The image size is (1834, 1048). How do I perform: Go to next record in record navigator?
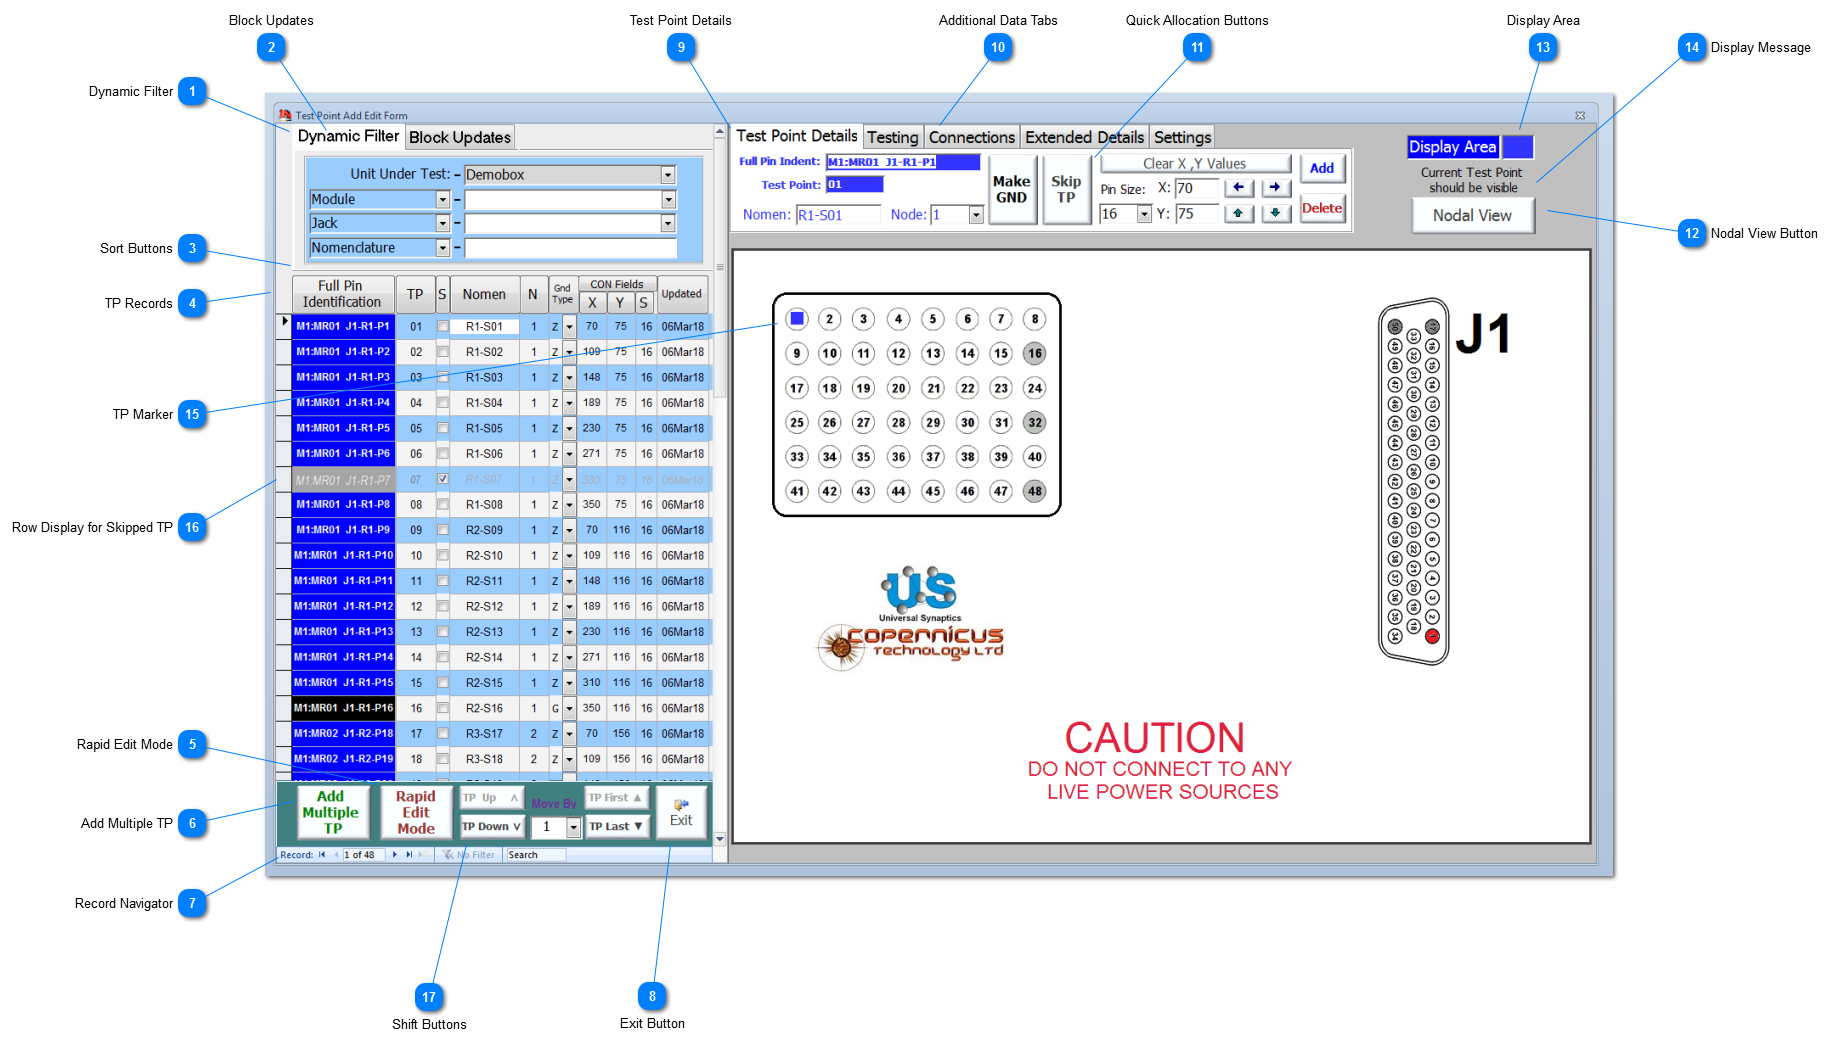395,855
